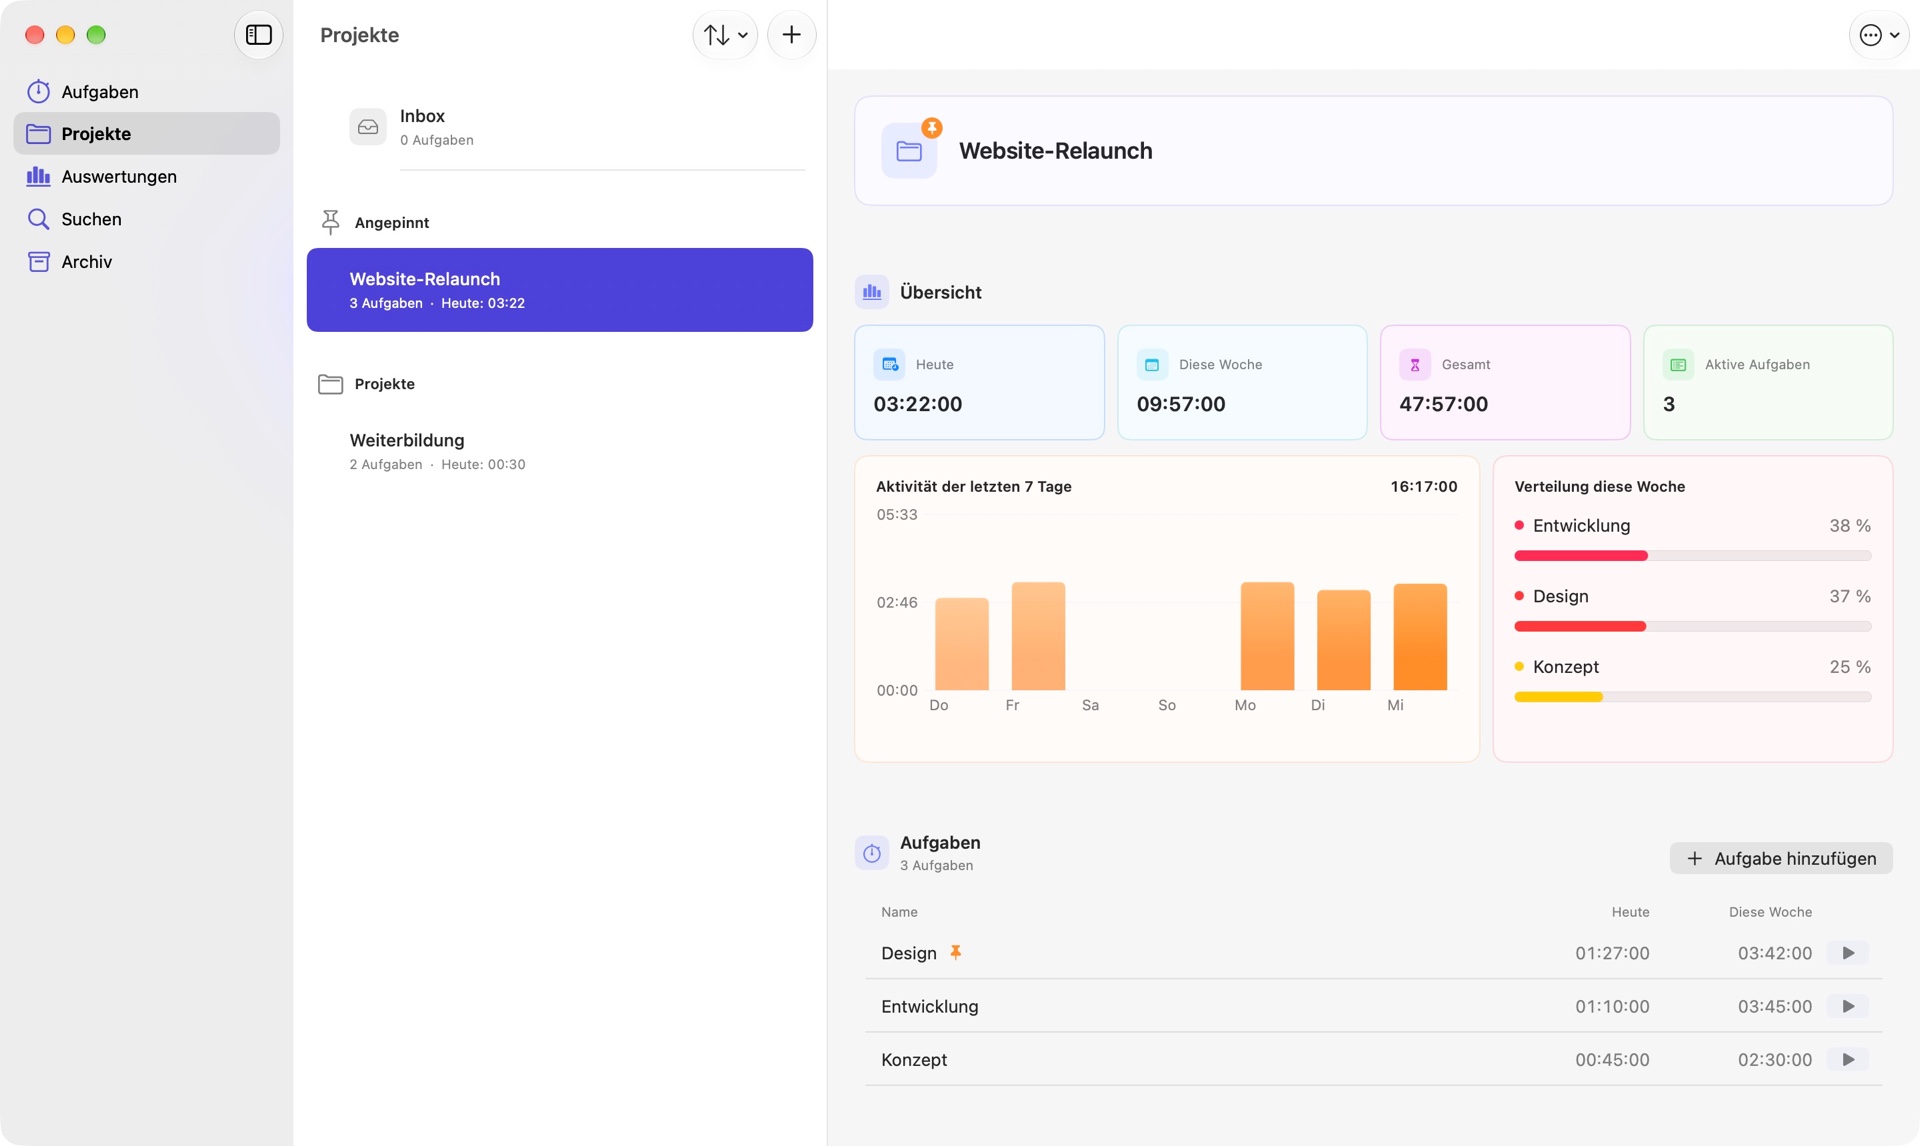Click the Website-Relaunch folder icon with pin badge
The width and height of the screenshot is (1920, 1146).
(910, 150)
